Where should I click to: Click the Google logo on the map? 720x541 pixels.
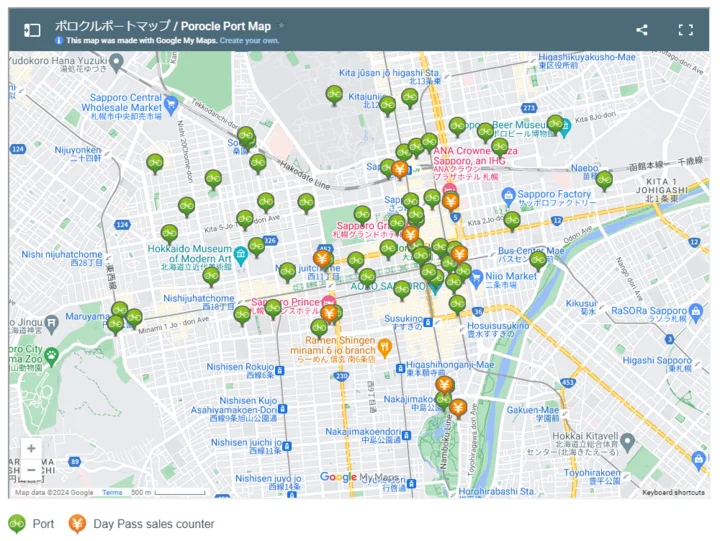coord(338,478)
